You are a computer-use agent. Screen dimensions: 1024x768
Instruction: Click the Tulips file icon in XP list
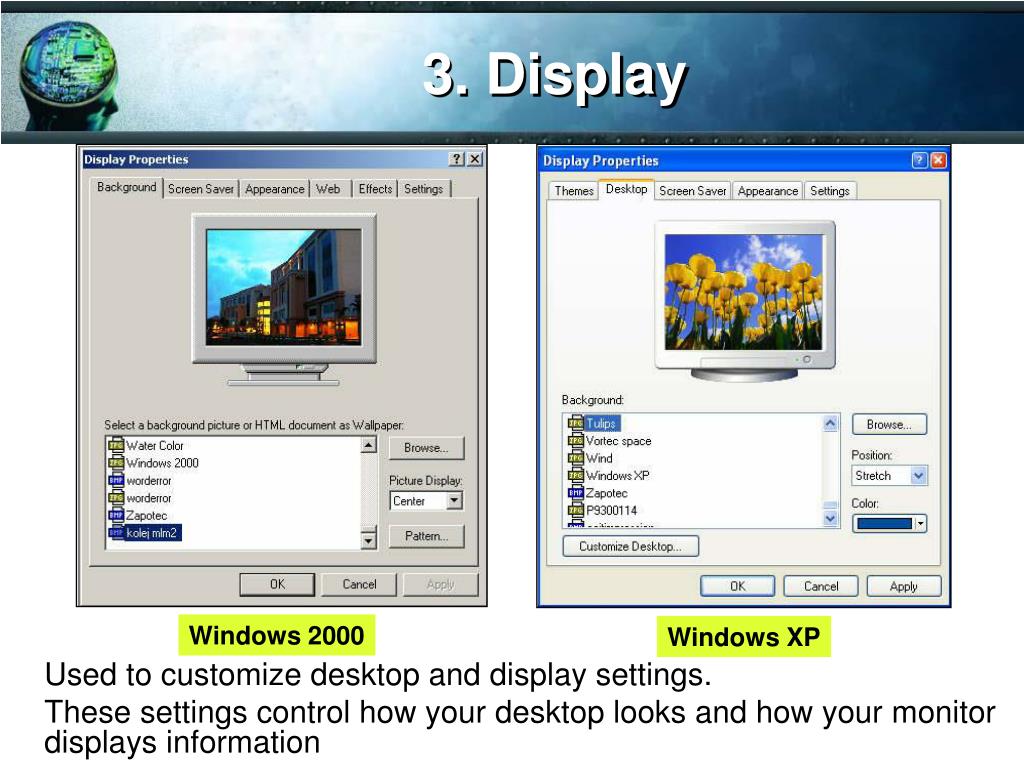coord(575,423)
